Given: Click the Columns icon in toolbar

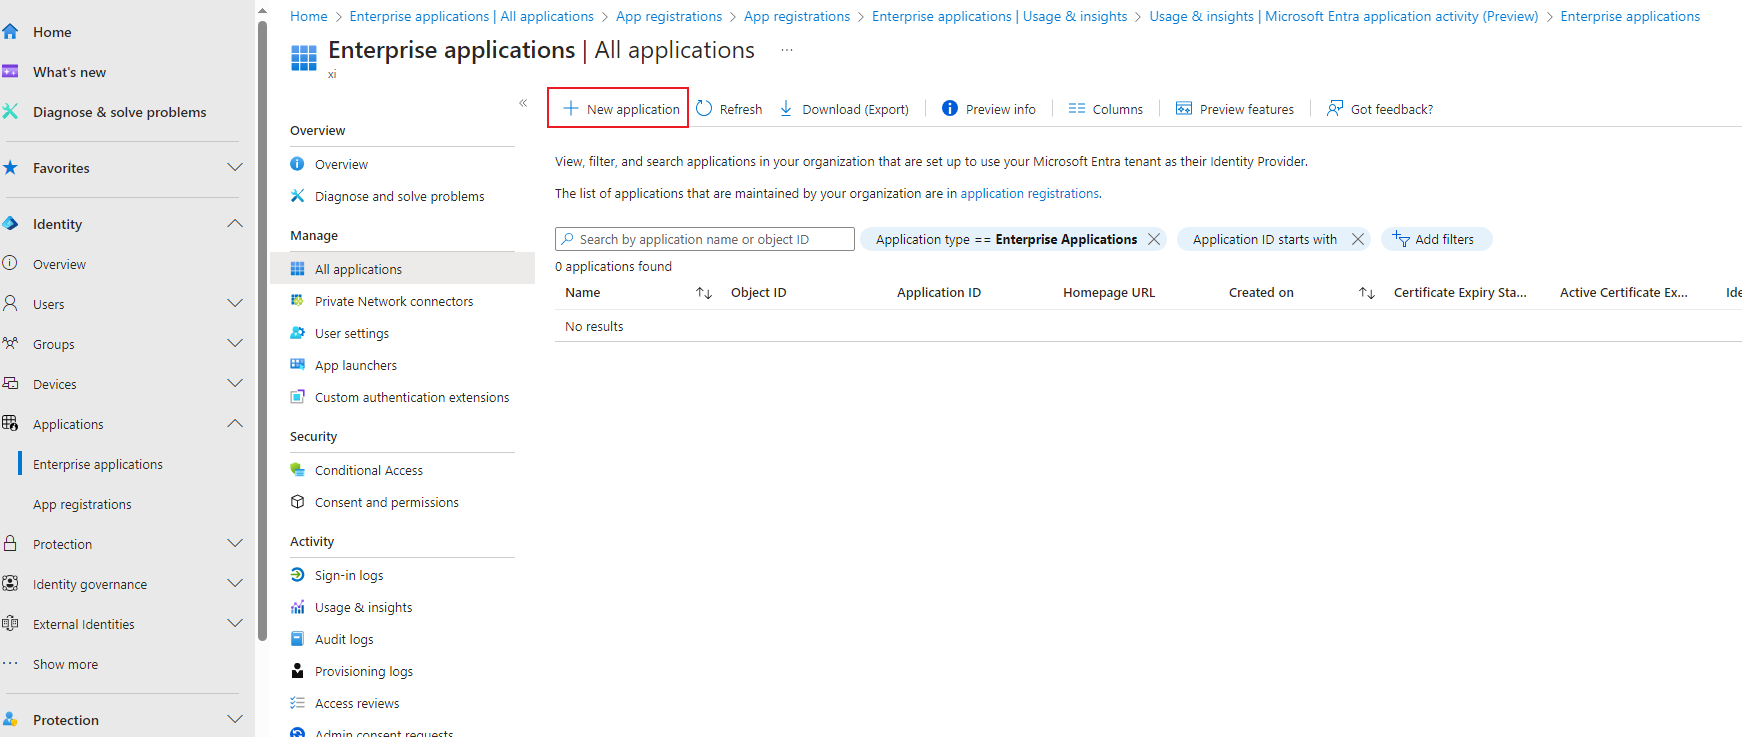Looking at the screenshot, I should point(1077,108).
